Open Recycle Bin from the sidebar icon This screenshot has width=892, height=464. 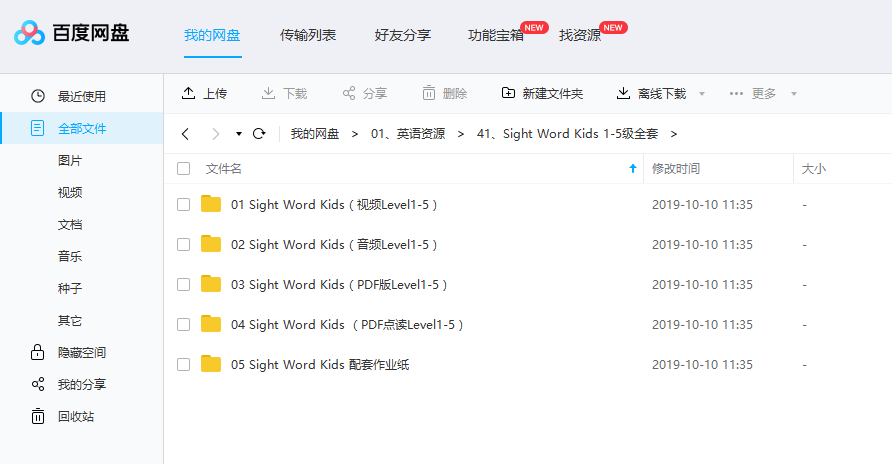coord(38,416)
